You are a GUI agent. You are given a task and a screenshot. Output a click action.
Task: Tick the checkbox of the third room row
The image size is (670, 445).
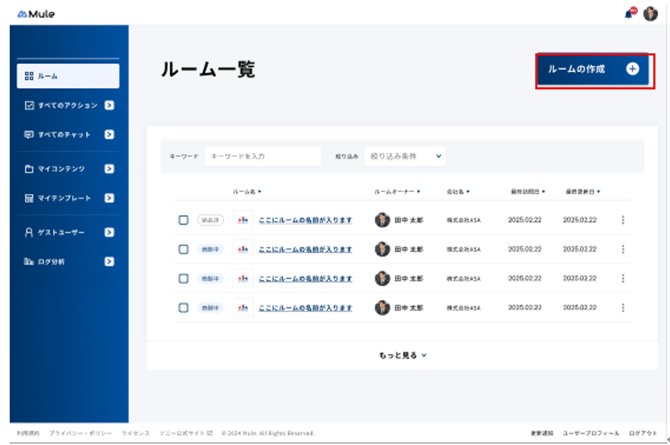coord(183,278)
